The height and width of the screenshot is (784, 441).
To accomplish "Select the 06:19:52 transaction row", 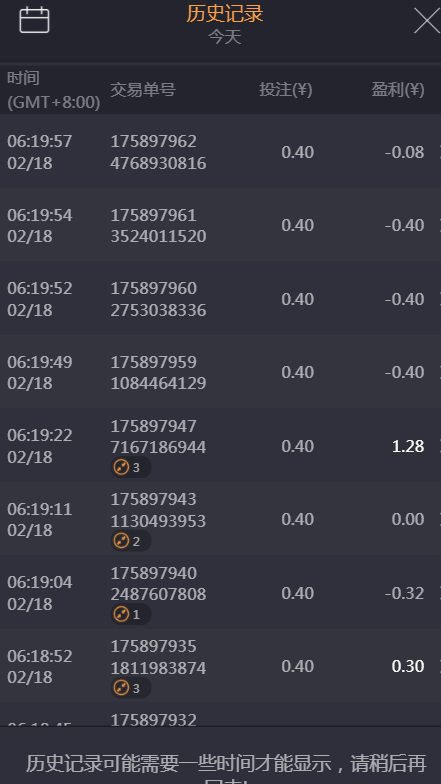I will (x=220, y=298).
